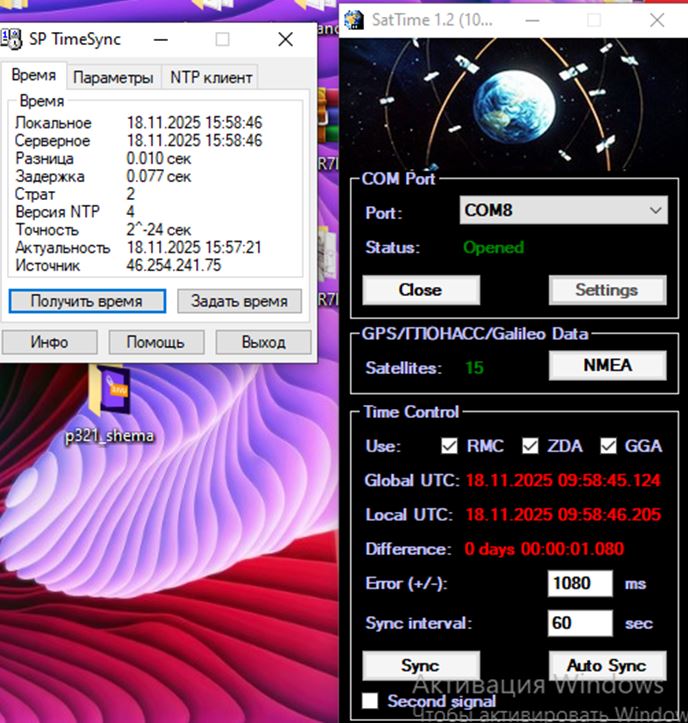Click the Задать время button
The width and height of the screenshot is (688, 723).
pyautogui.click(x=239, y=301)
